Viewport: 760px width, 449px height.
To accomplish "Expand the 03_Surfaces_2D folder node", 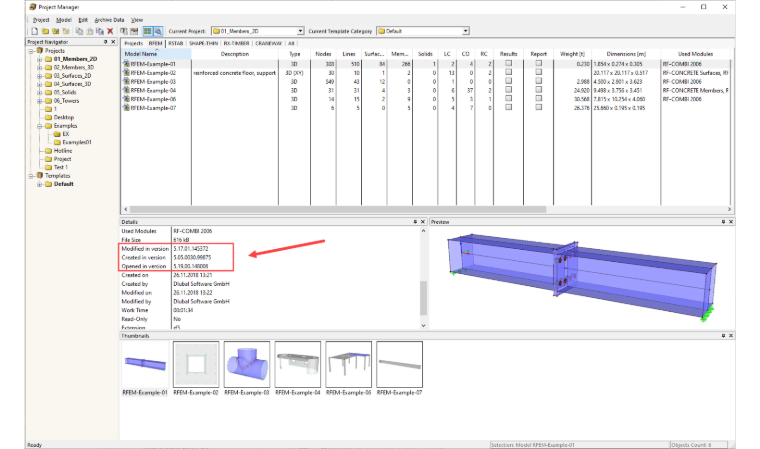I will 40,76.
